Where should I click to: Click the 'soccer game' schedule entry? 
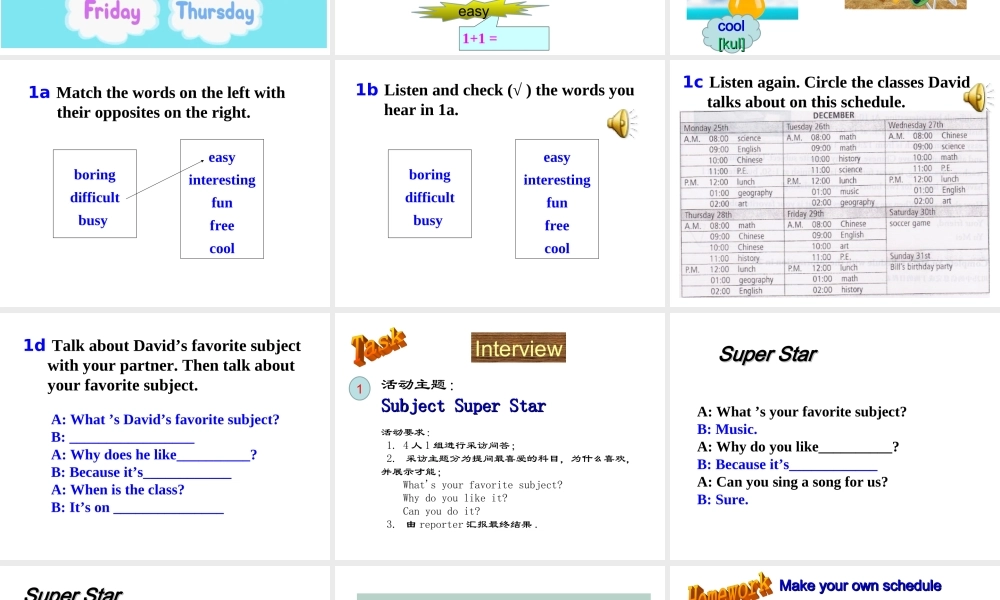coord(910,223)
